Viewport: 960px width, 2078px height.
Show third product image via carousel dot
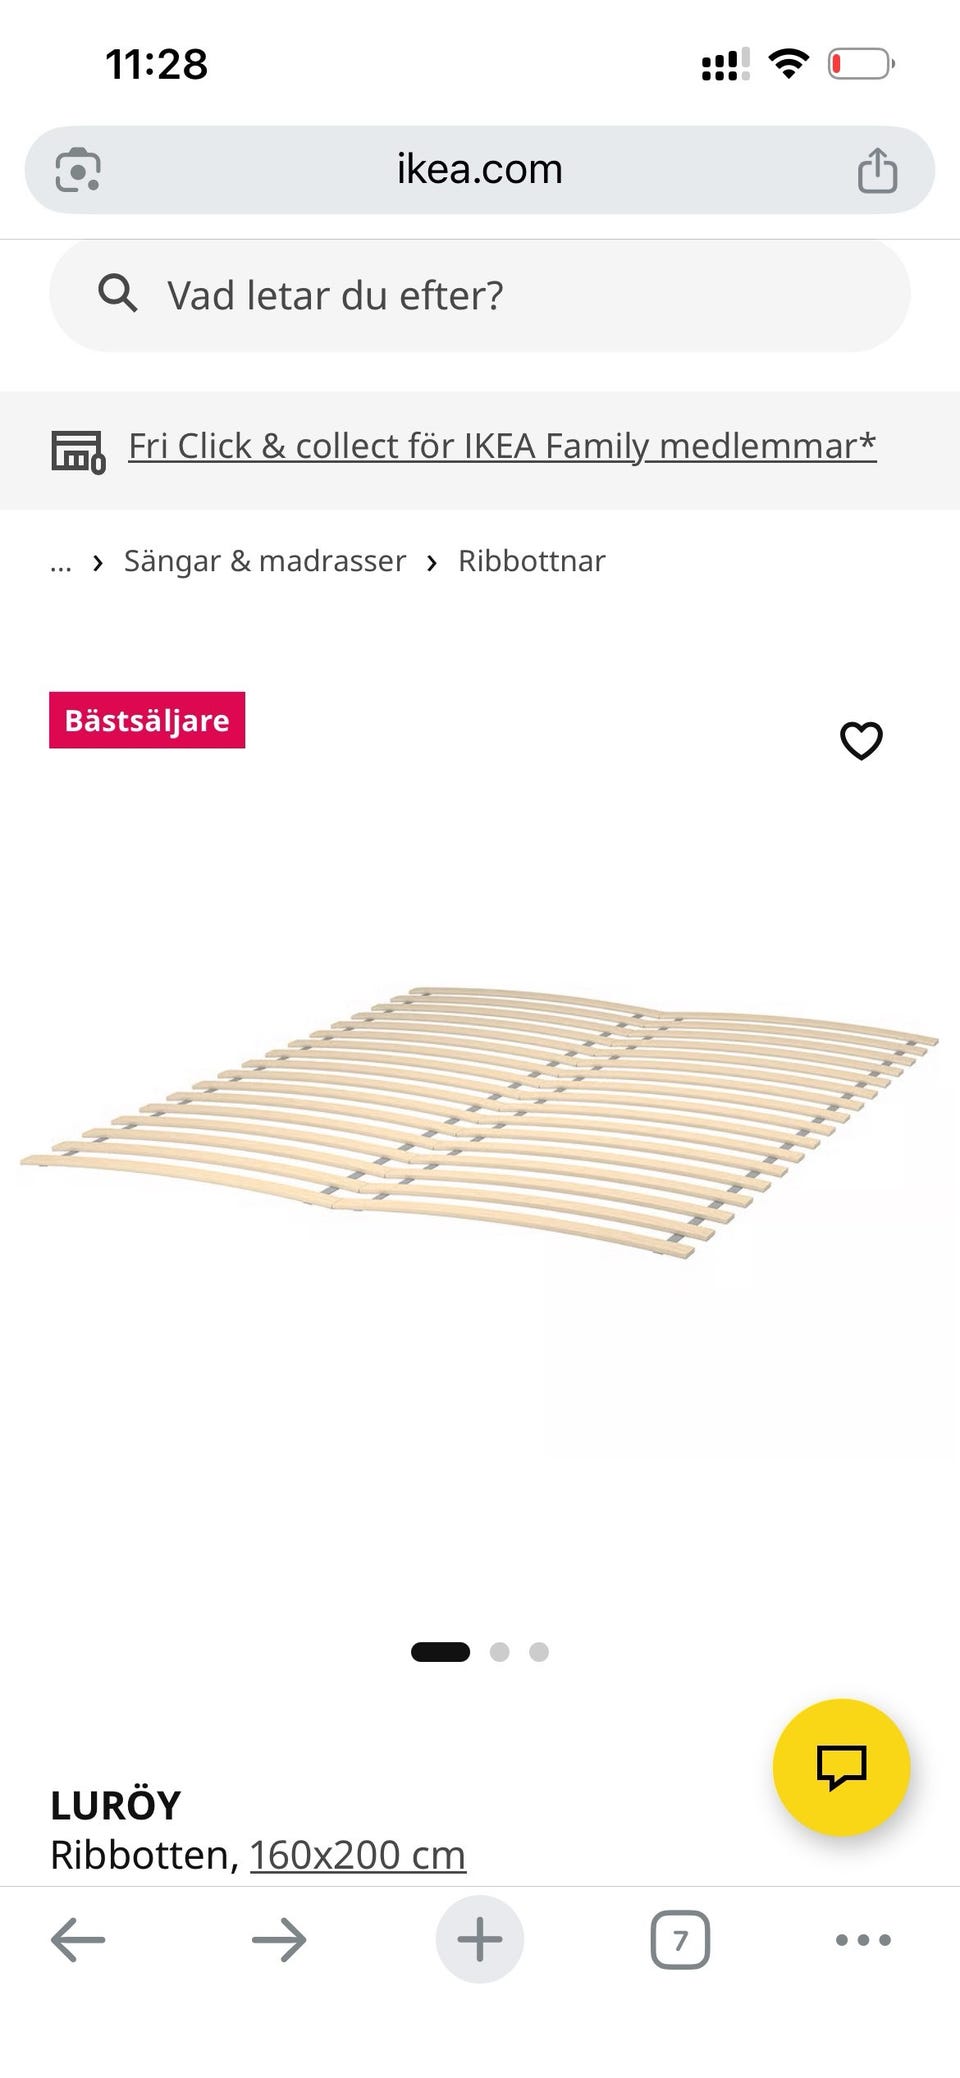click(539, 1652)
